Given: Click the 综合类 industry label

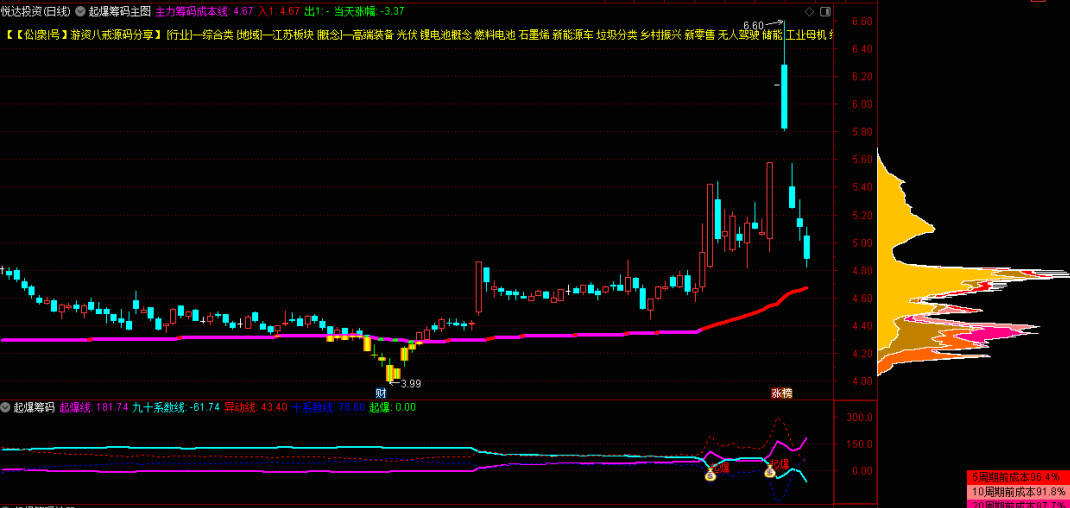Looking at the screenshot, I should tap(218, 35).
